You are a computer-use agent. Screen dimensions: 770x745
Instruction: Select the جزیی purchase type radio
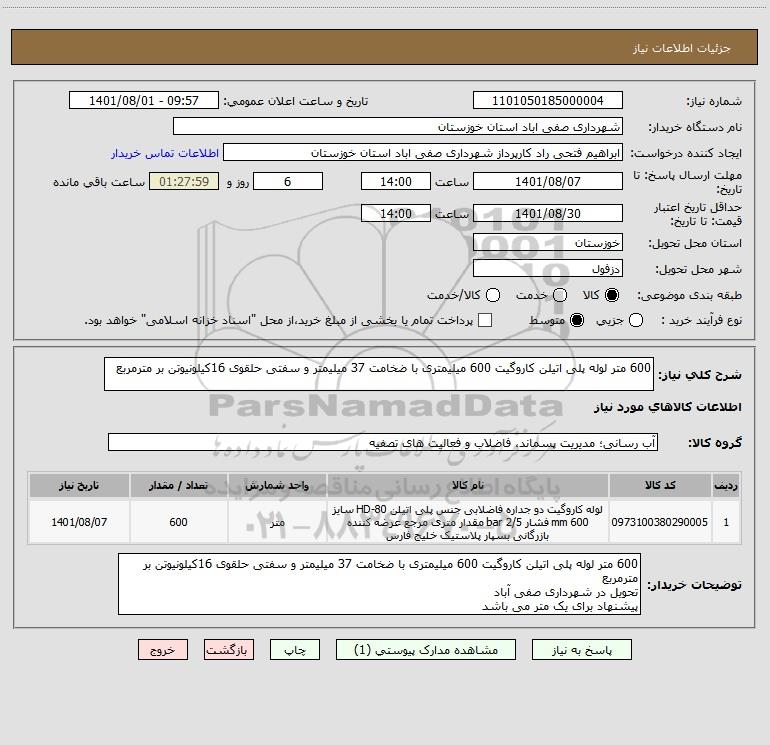tap(636, 320)
